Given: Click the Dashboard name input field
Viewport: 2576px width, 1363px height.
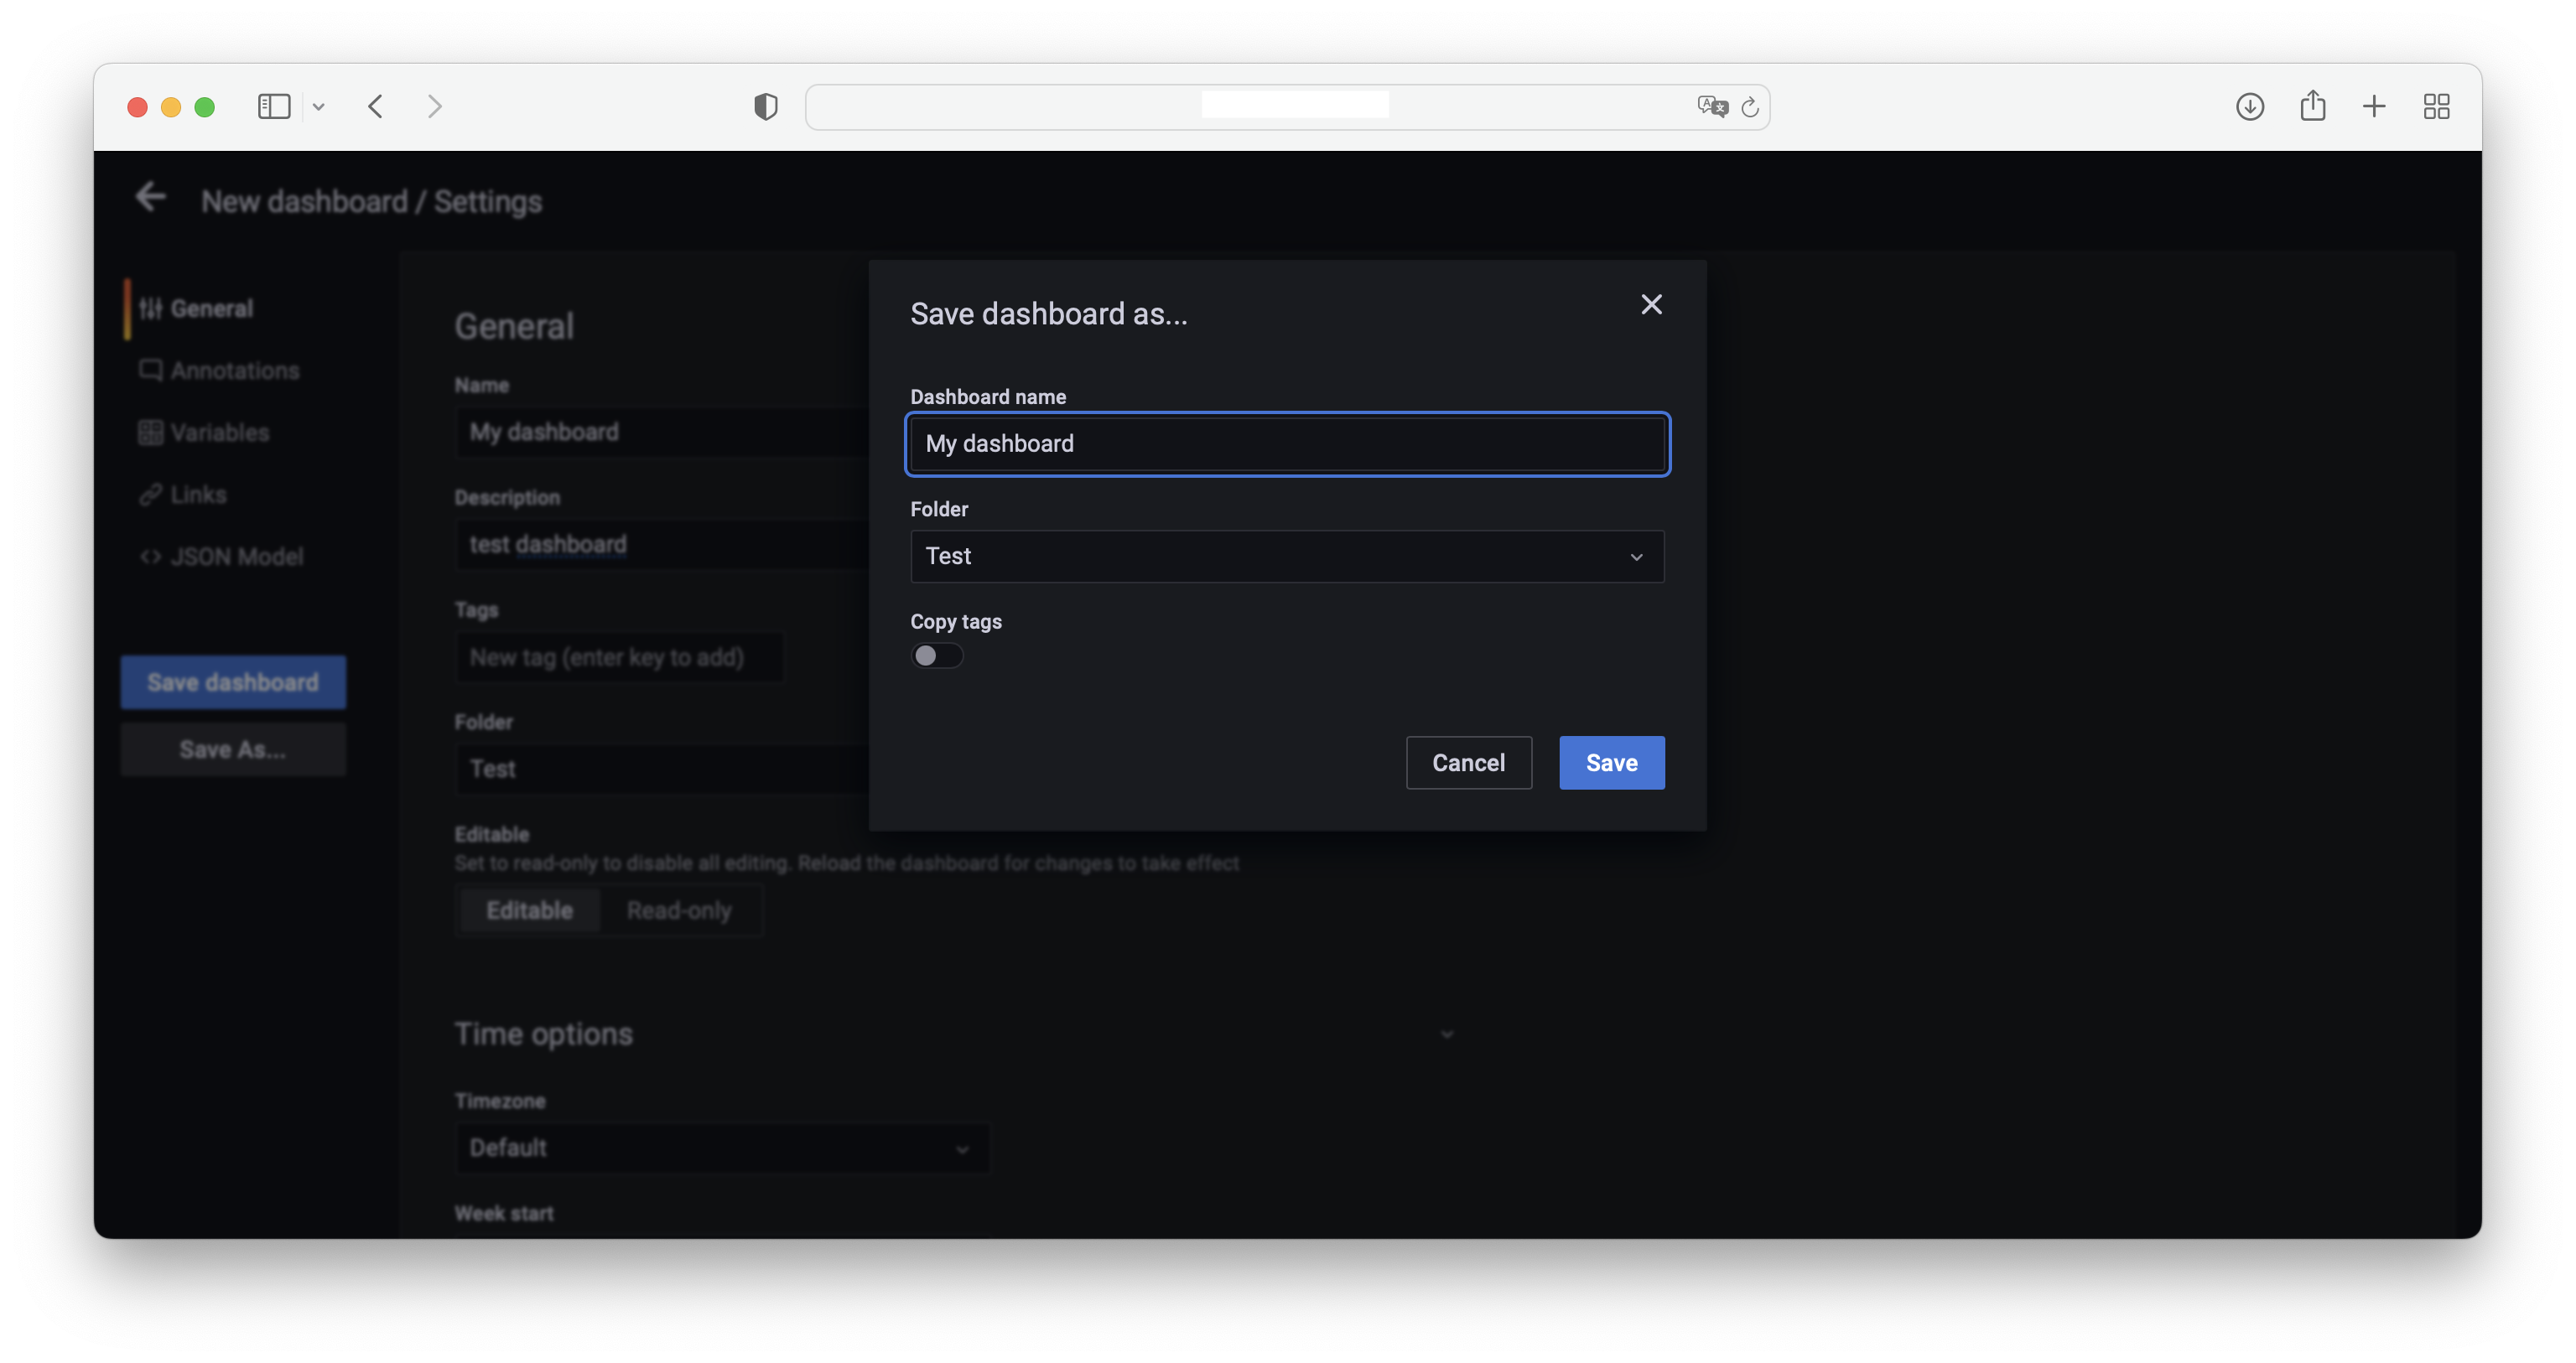Looking at the screenshot, I should pyautogui.click(x=1287, y=443).
